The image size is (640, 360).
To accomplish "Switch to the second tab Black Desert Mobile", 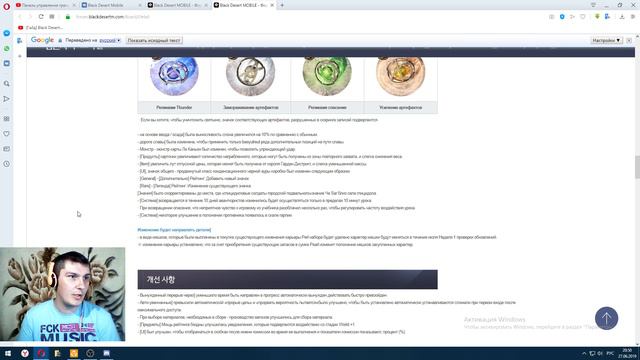I will coord(111,5).
